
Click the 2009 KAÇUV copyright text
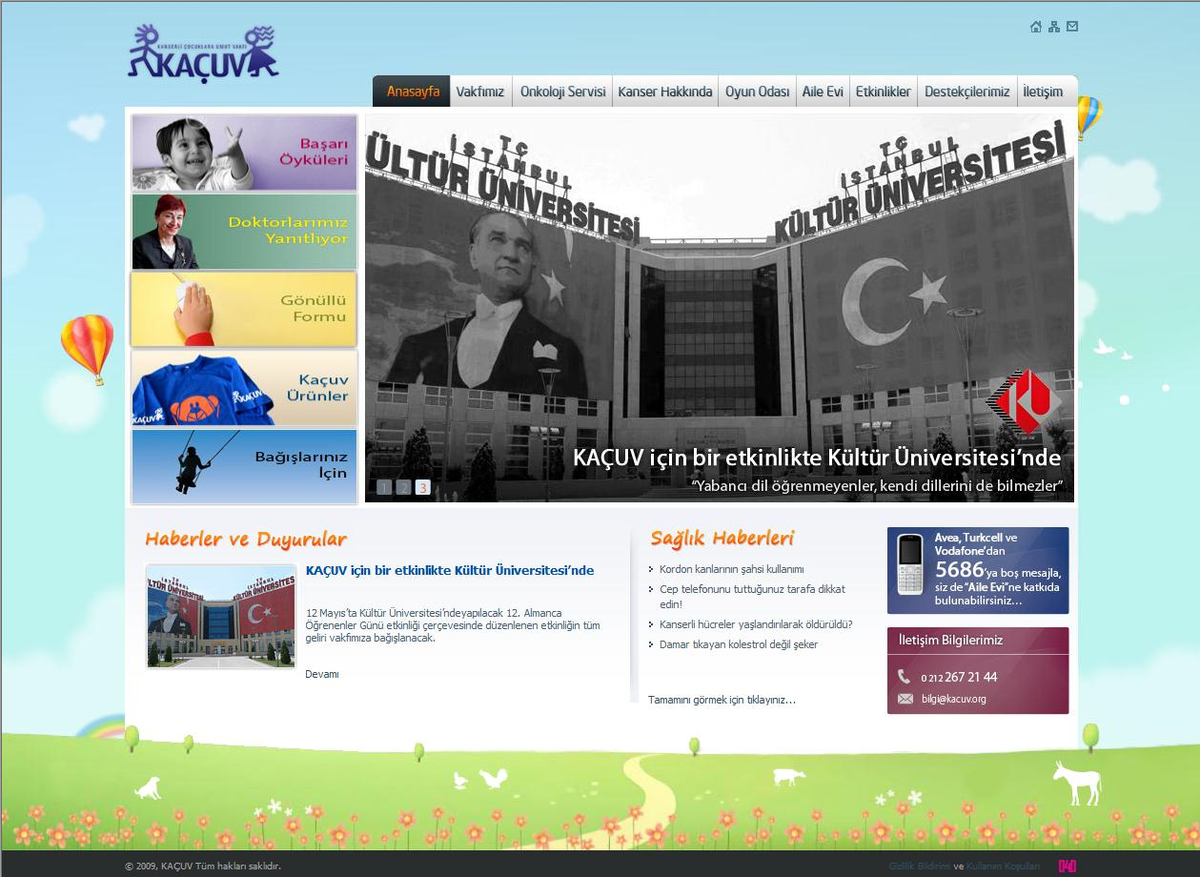pos(203,866)
